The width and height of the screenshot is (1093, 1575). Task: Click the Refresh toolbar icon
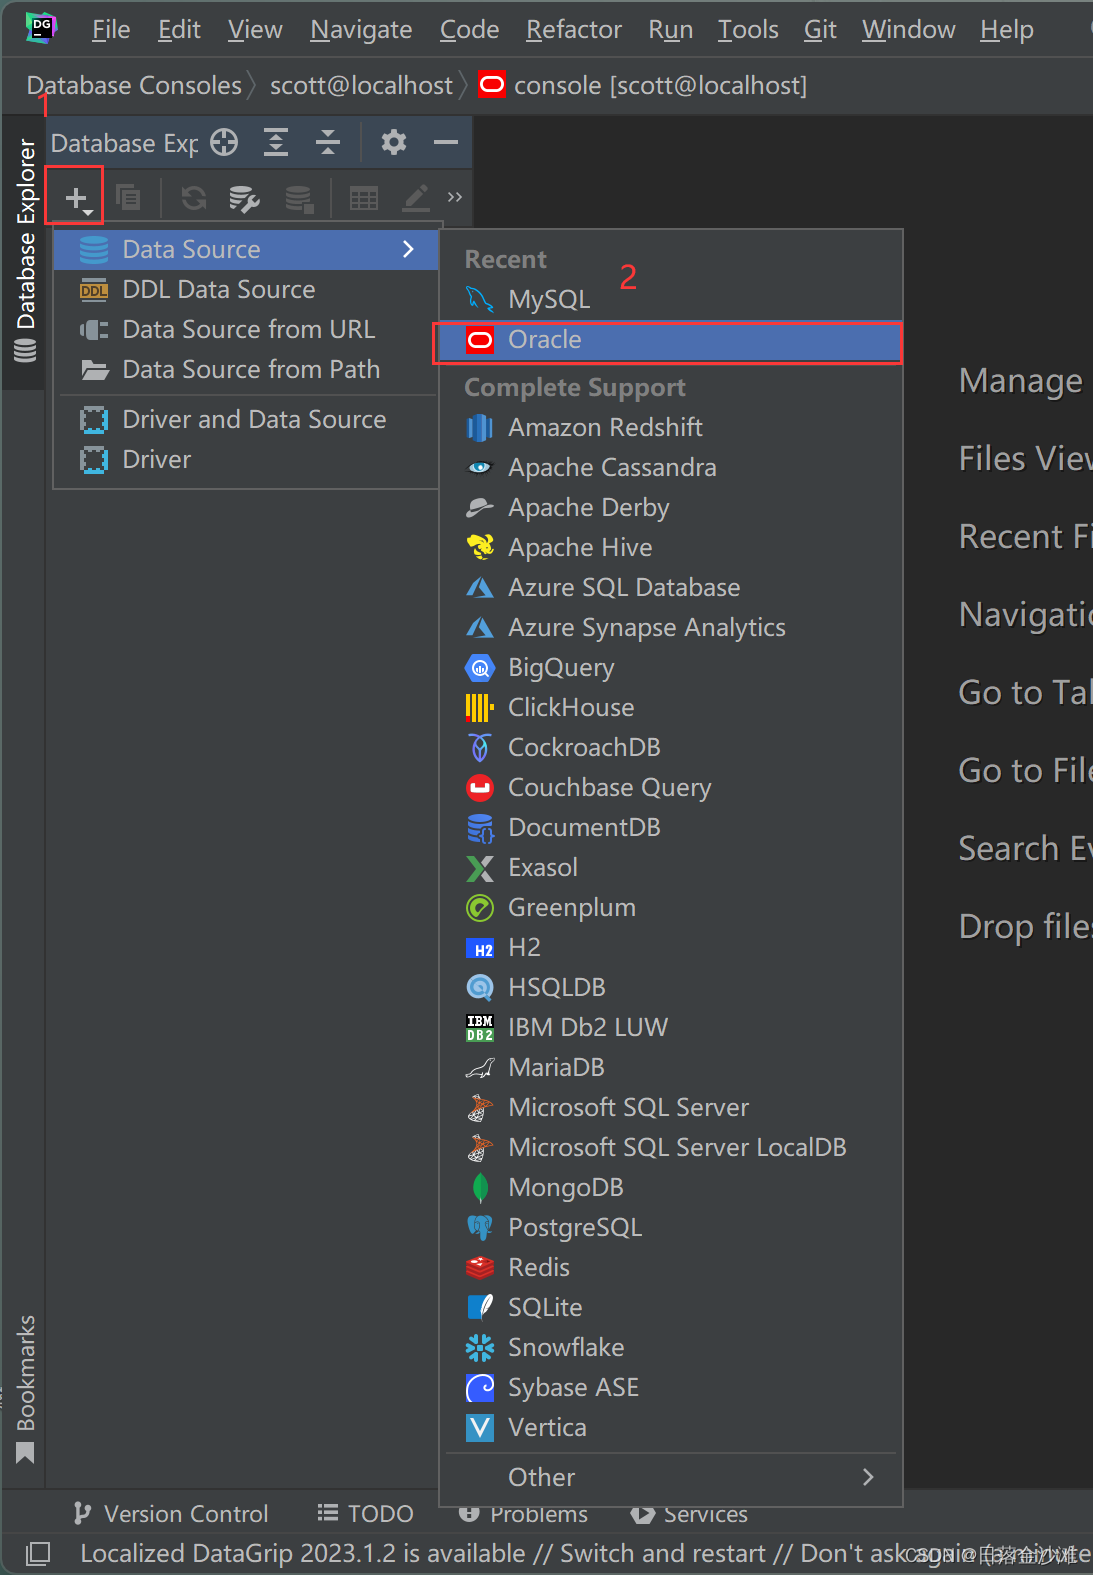(194, 198)
